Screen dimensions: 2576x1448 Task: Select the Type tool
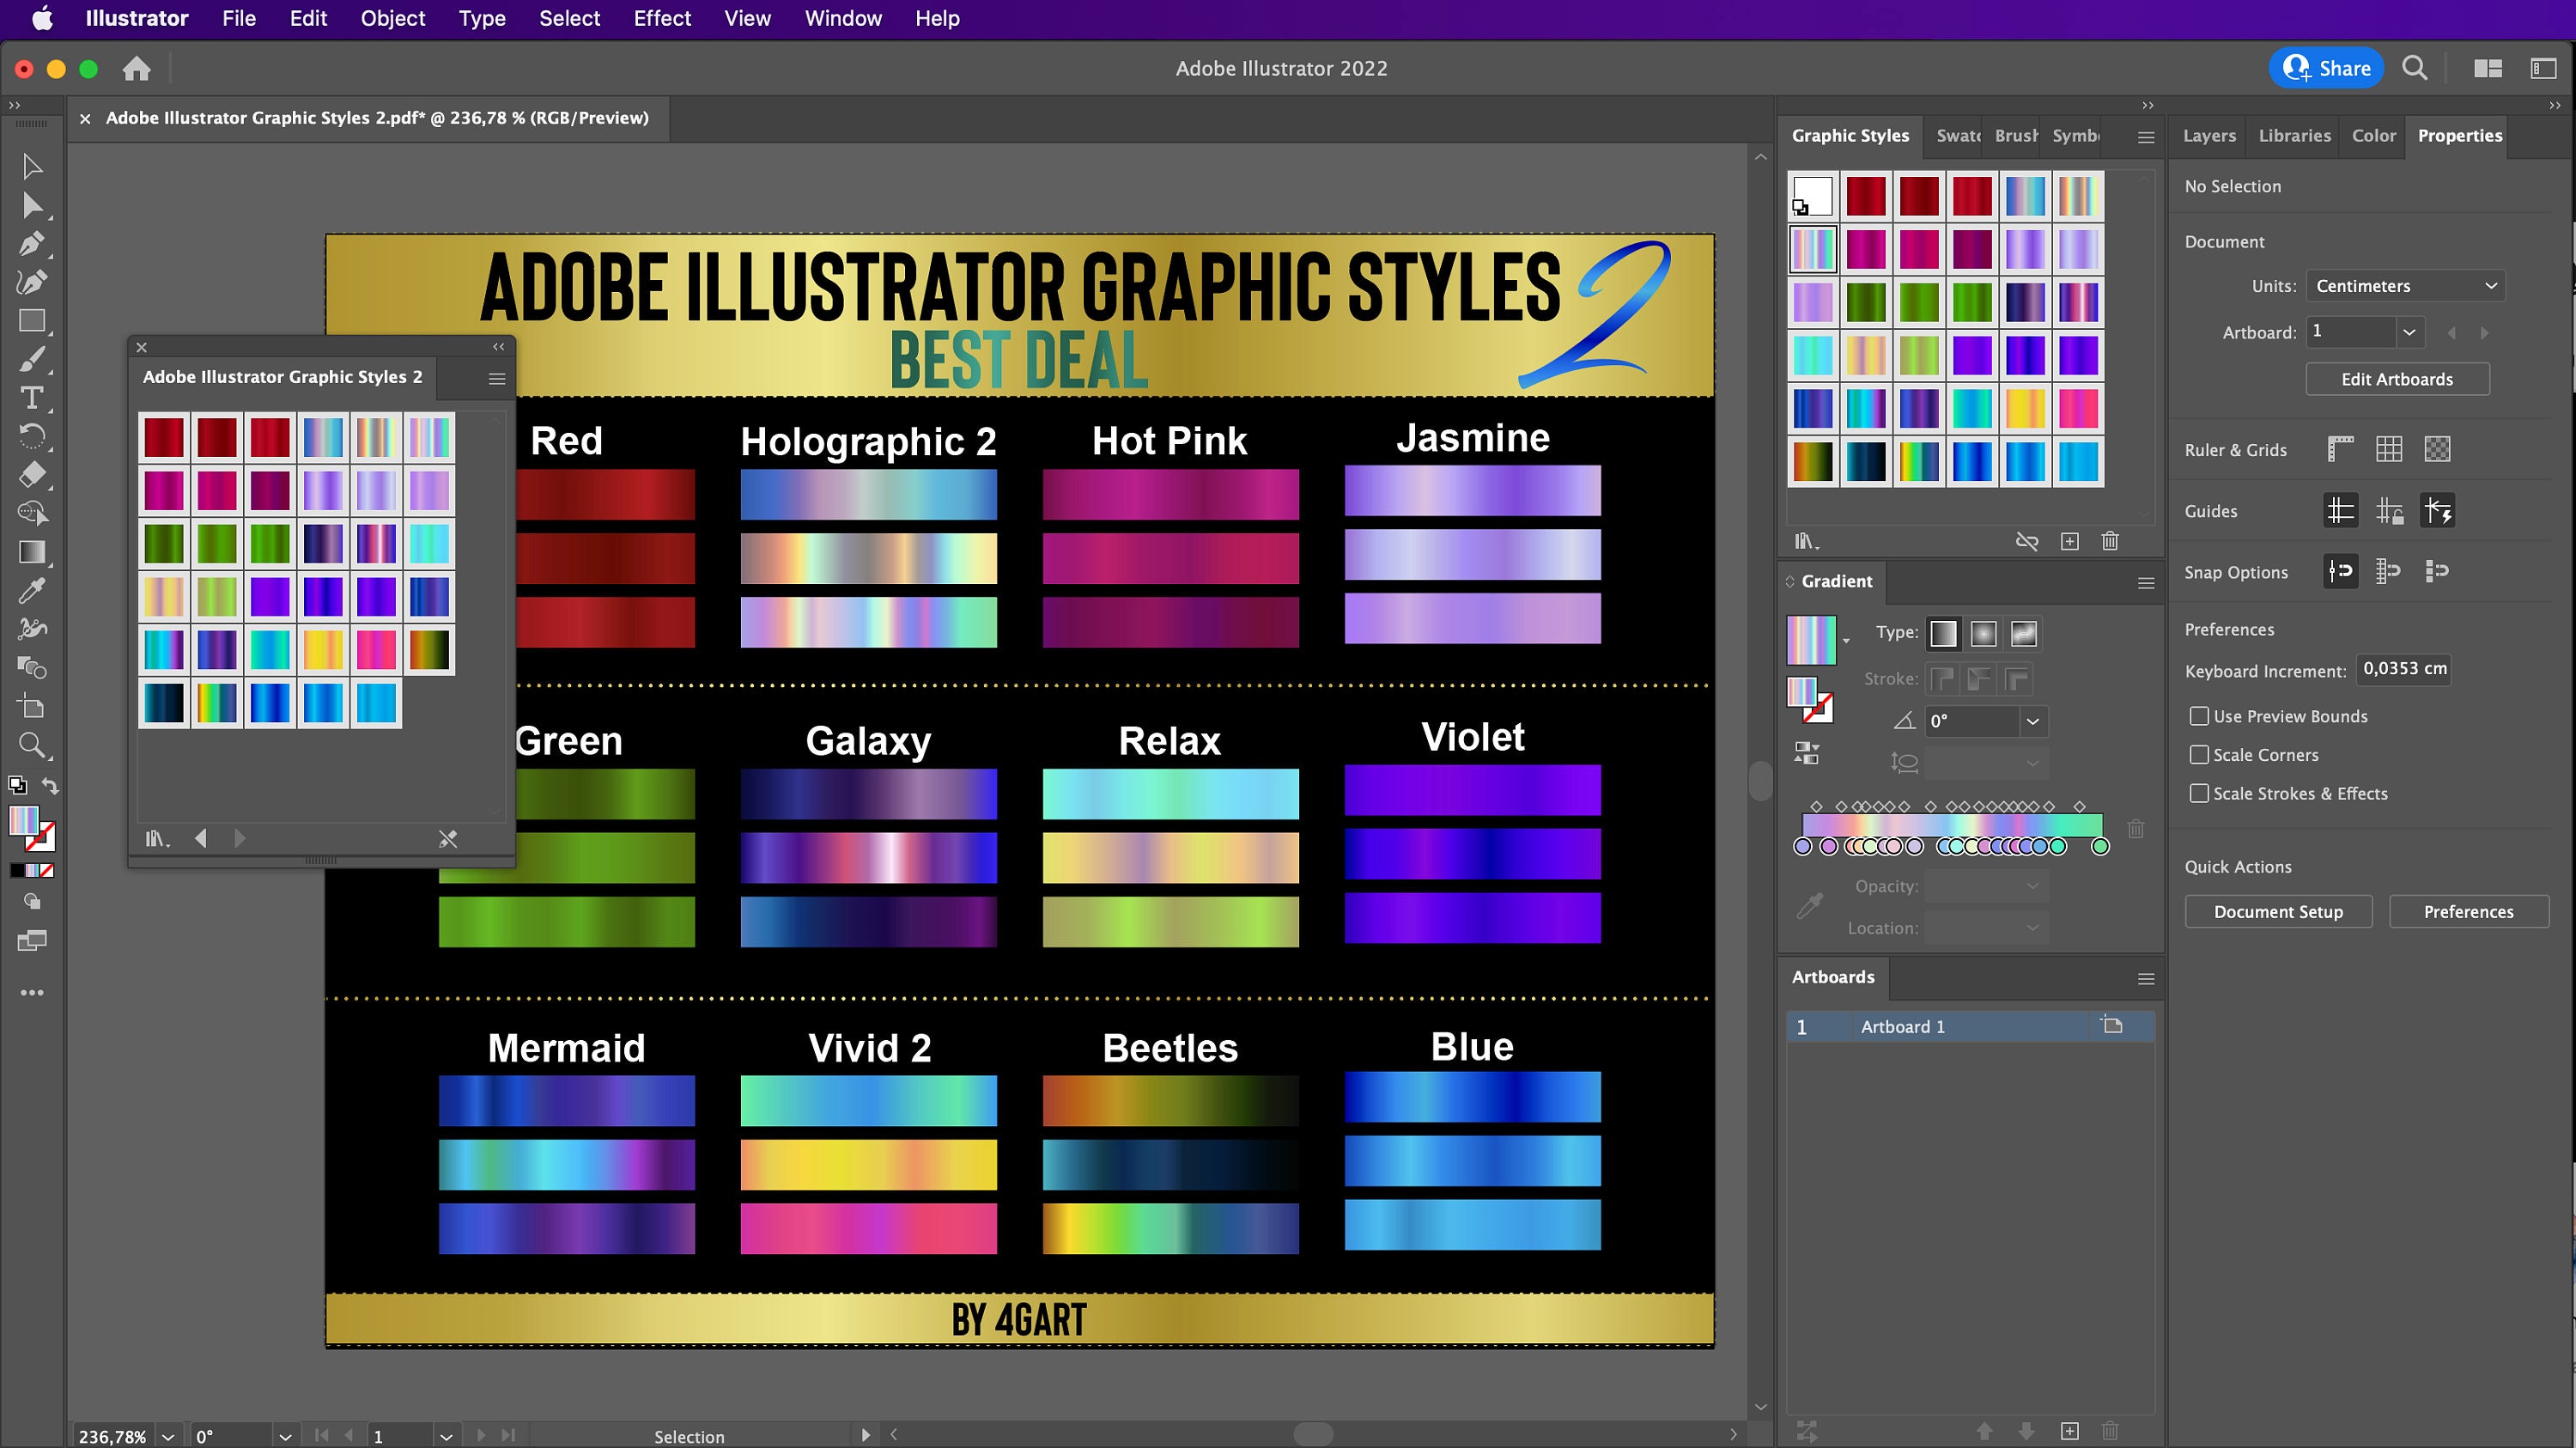click(x=32, y=396)
